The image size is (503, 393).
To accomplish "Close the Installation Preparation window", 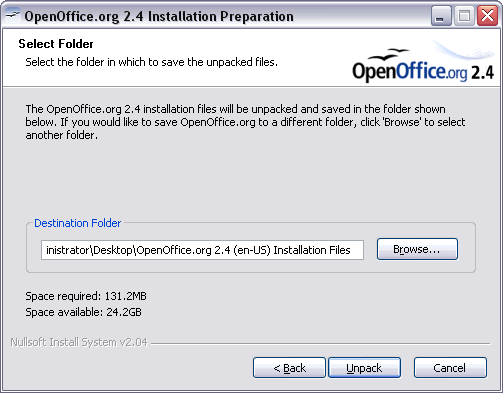I will [x=487, y=16].
